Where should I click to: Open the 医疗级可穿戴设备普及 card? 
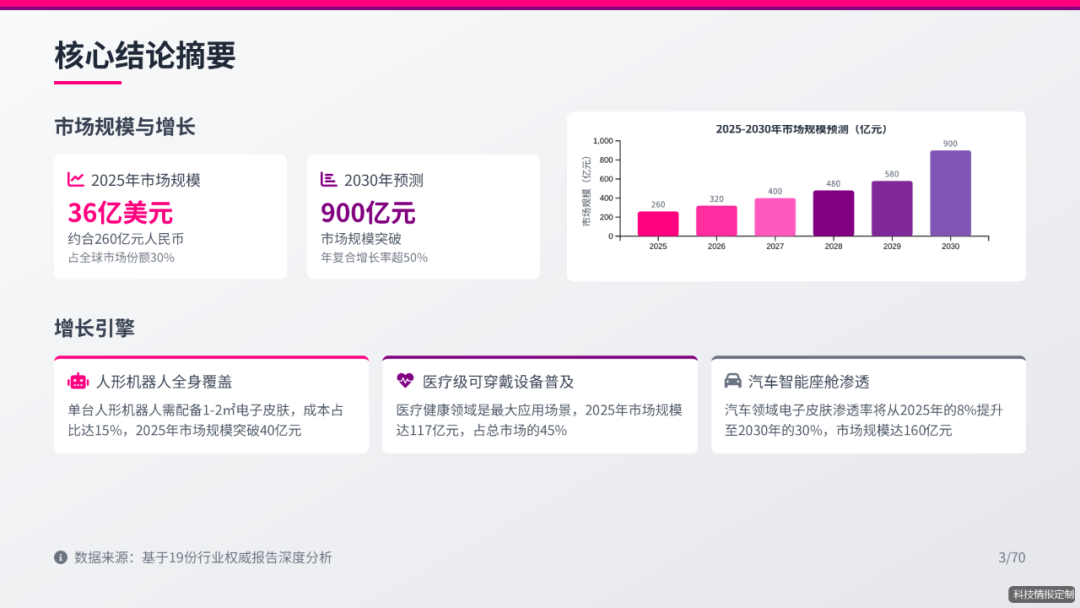pyautogui.click(x=539, y=405)
